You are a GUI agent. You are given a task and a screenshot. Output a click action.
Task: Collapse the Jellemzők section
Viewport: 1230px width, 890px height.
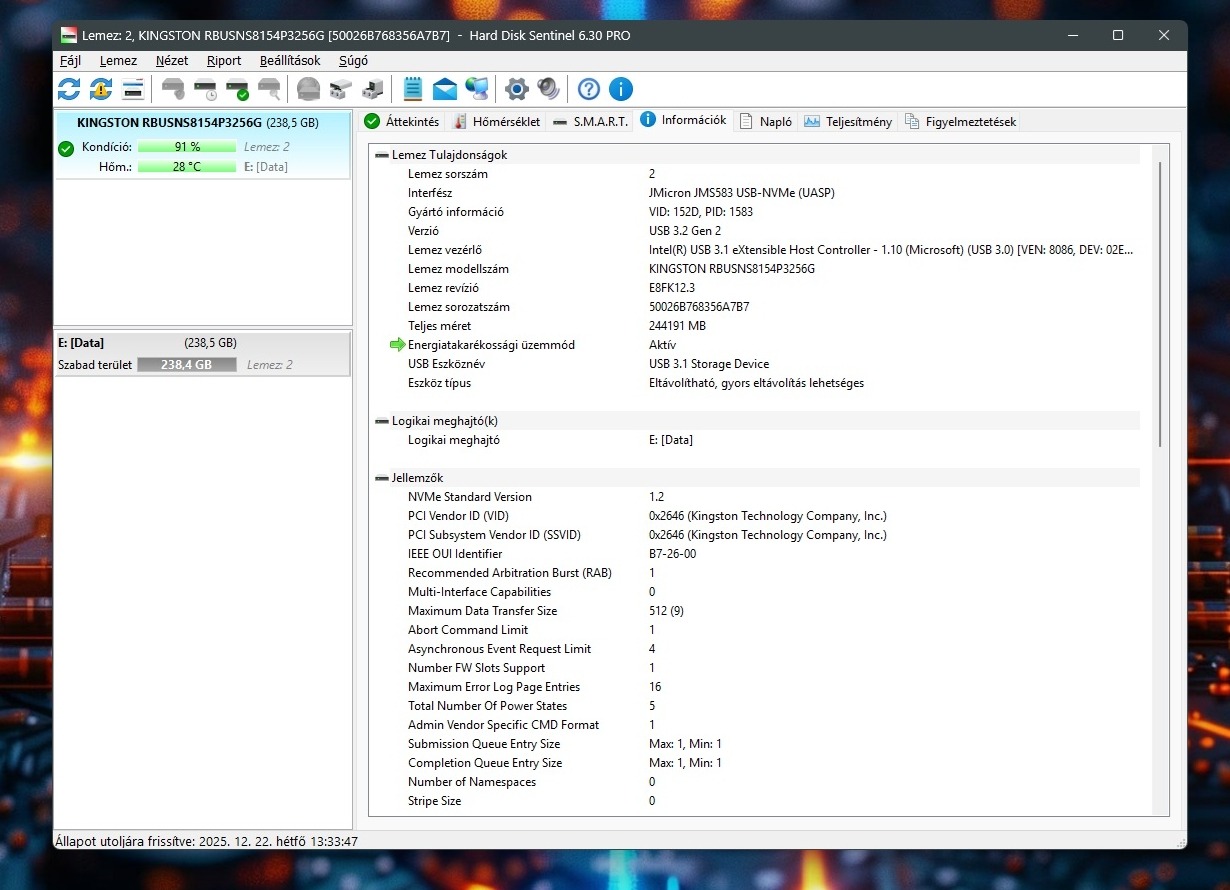(382, 478)
